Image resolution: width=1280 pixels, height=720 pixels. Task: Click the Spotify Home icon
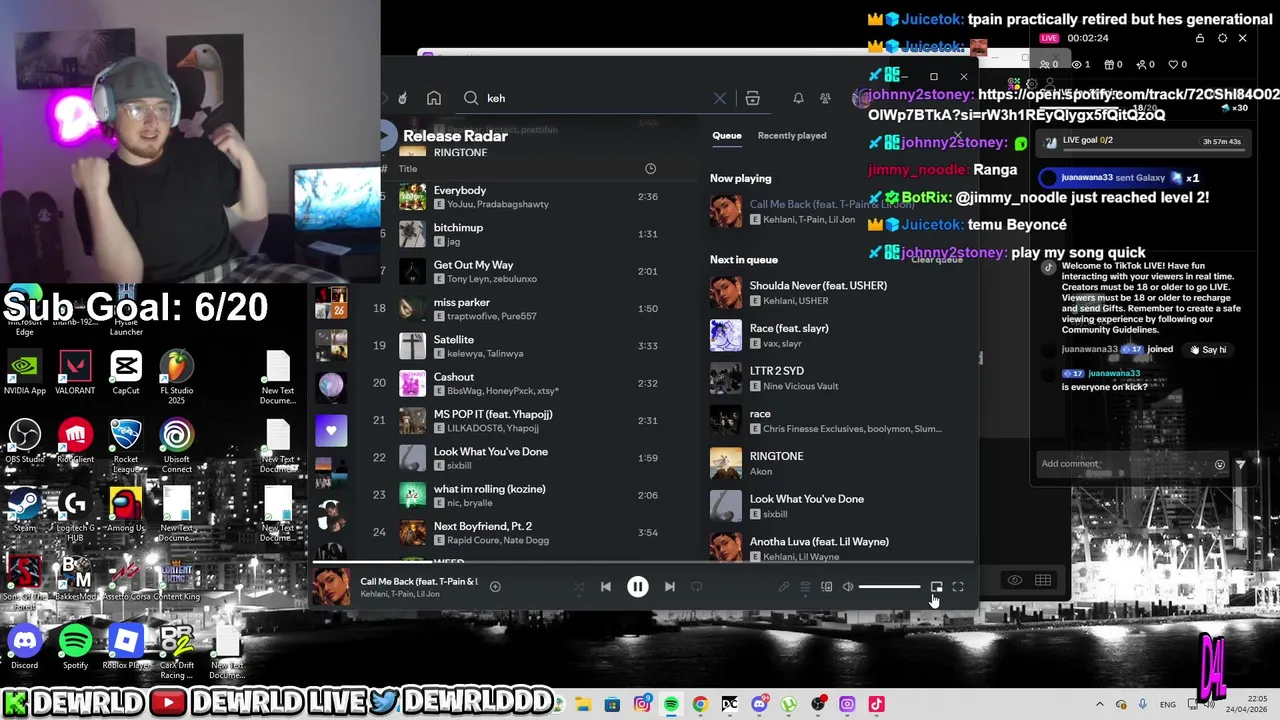click(x=433, y=98)
